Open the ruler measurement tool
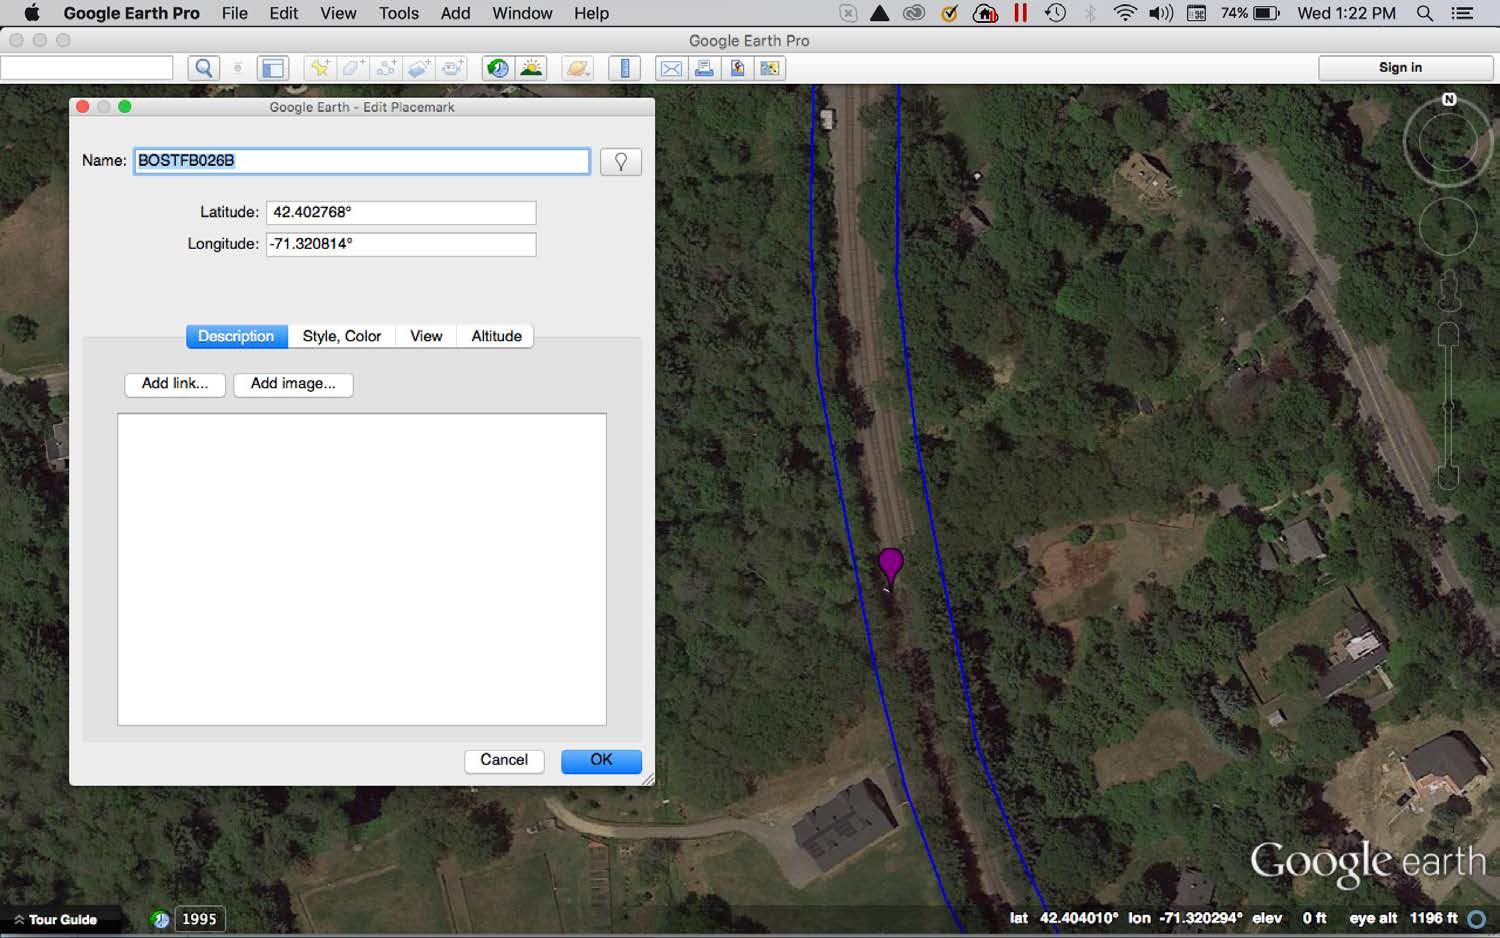Screen dimensions: 1500x938 pyautogui.click(x=625, y=68)
